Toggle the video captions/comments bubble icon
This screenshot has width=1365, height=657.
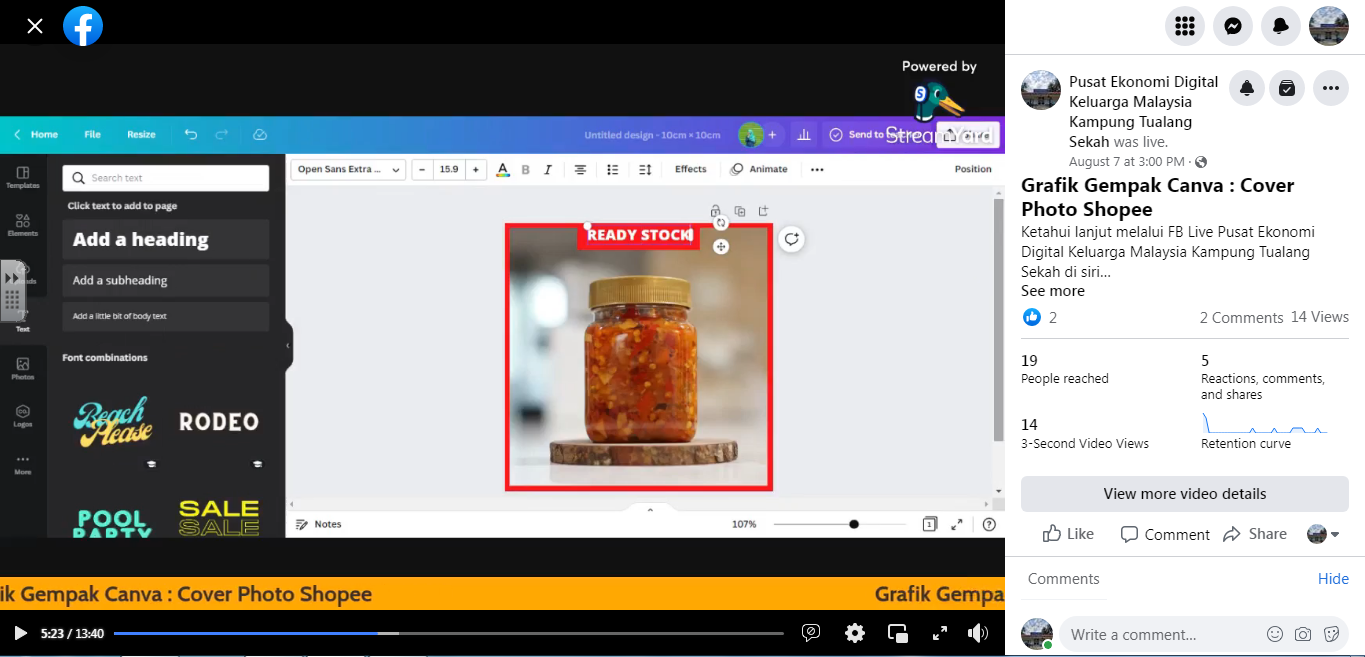coord(811,633)
